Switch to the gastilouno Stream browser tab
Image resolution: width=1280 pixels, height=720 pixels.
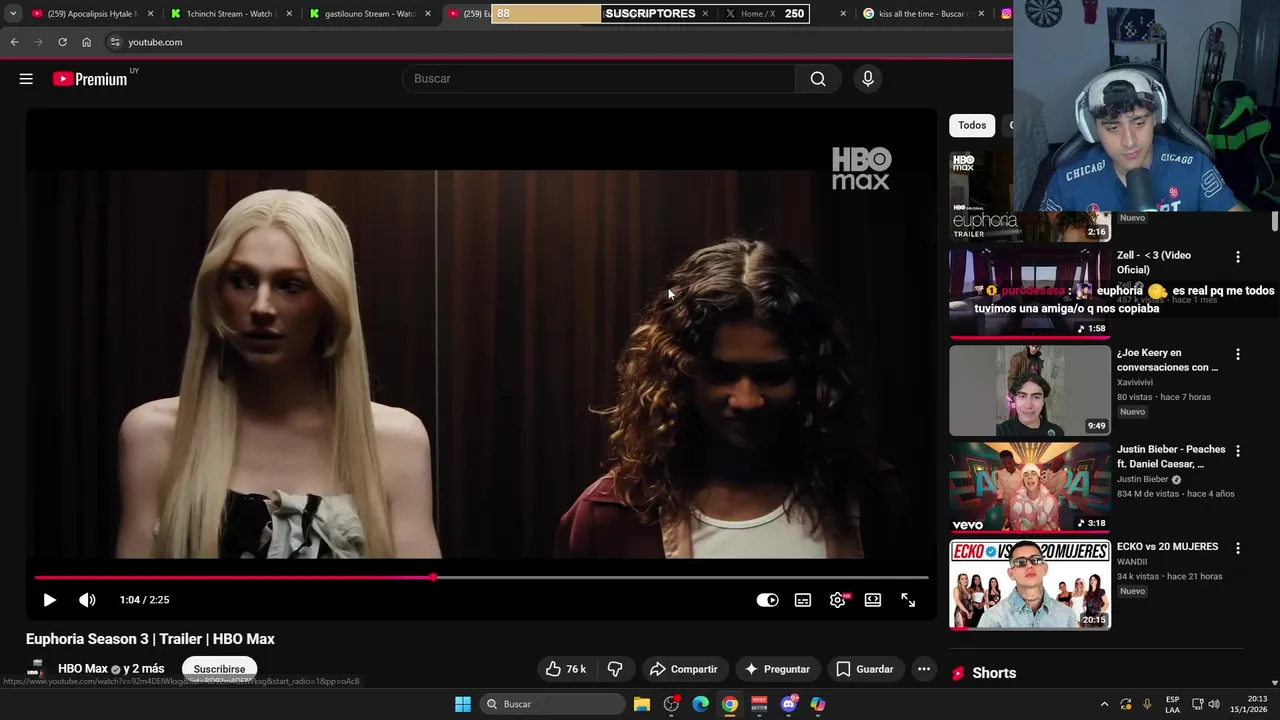[x=368, y=14]
